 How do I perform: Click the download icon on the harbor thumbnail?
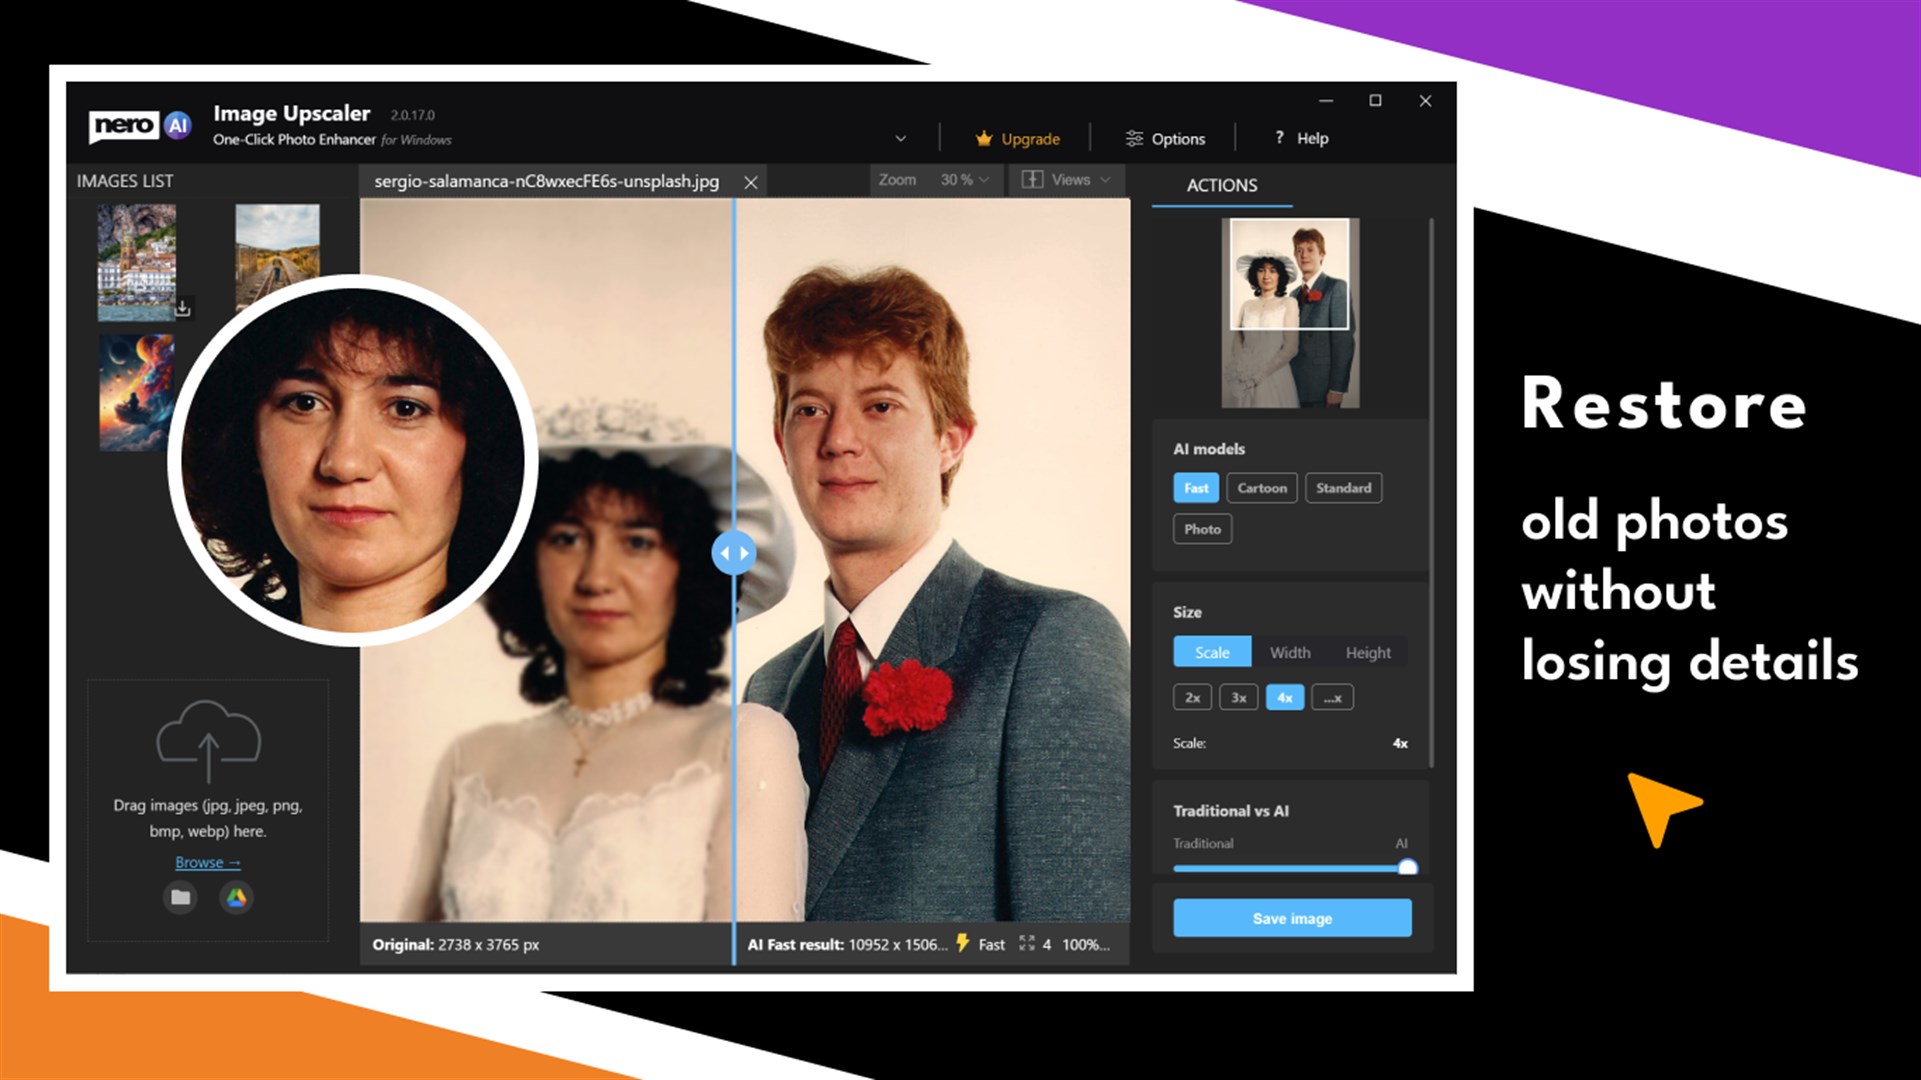[183, 310]
